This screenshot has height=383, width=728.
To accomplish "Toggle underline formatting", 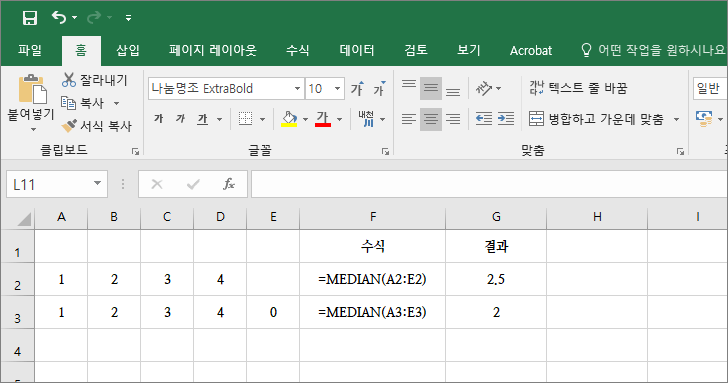I will click(202, 119).
